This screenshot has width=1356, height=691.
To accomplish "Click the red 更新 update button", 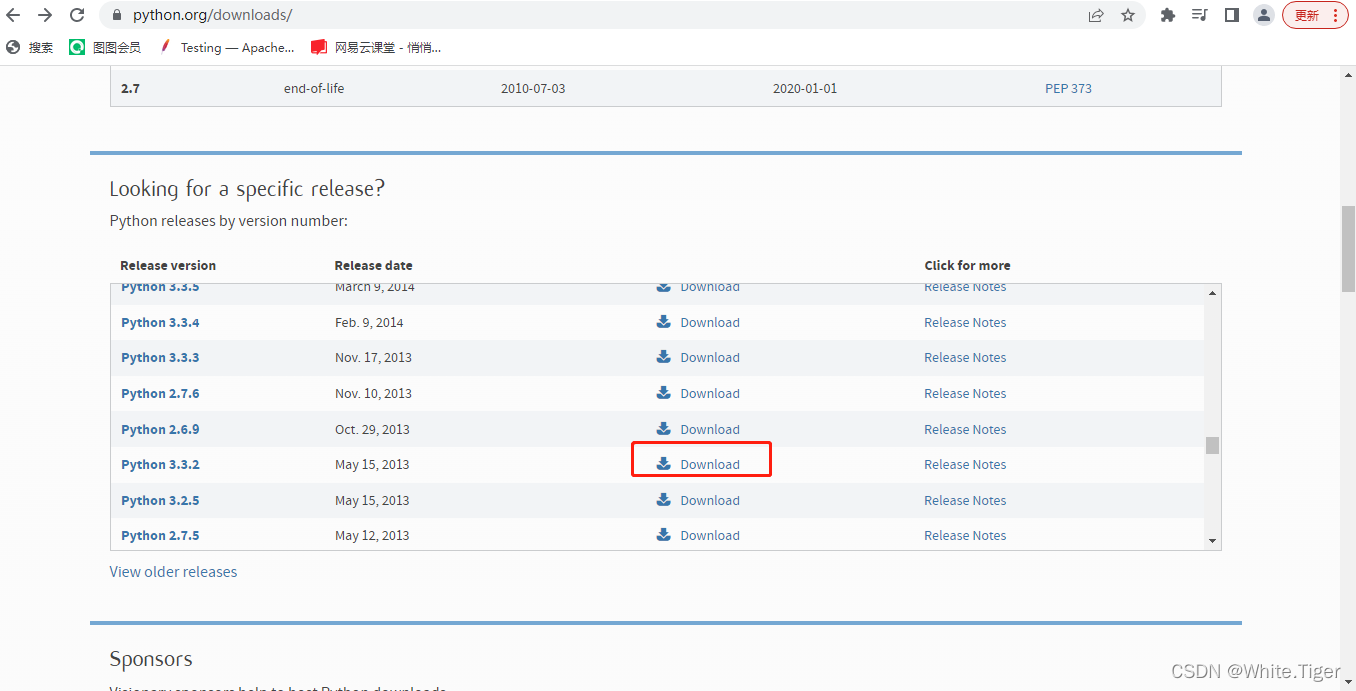I will point(1315,15).
